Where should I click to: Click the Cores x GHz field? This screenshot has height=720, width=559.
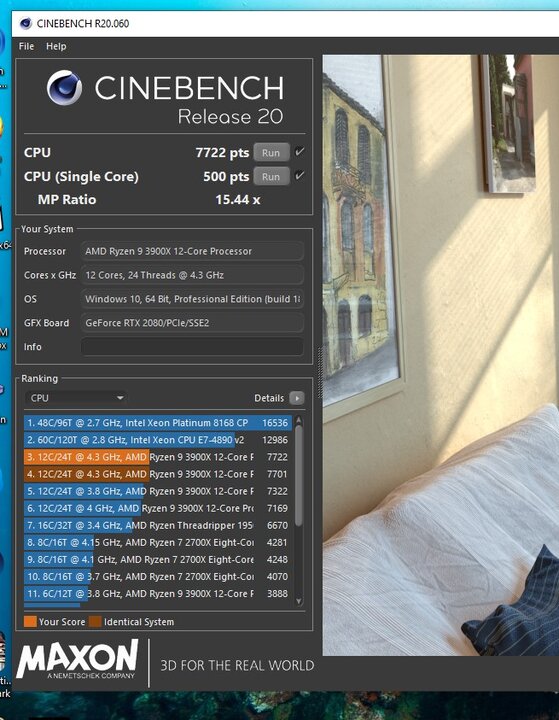tap(192, 275)
